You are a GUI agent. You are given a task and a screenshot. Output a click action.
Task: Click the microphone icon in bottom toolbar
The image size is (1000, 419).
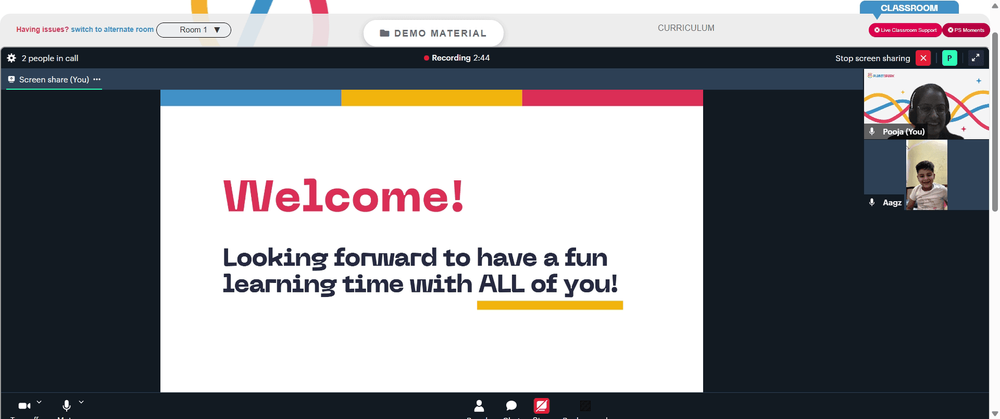(x=66, y=406)
